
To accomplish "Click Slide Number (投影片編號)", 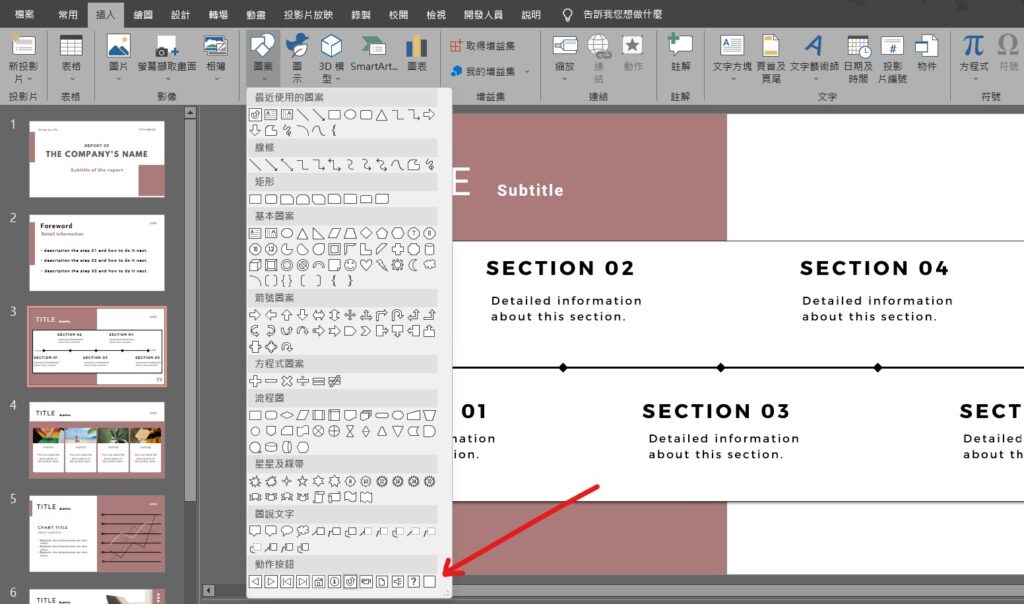I will 892,59.
